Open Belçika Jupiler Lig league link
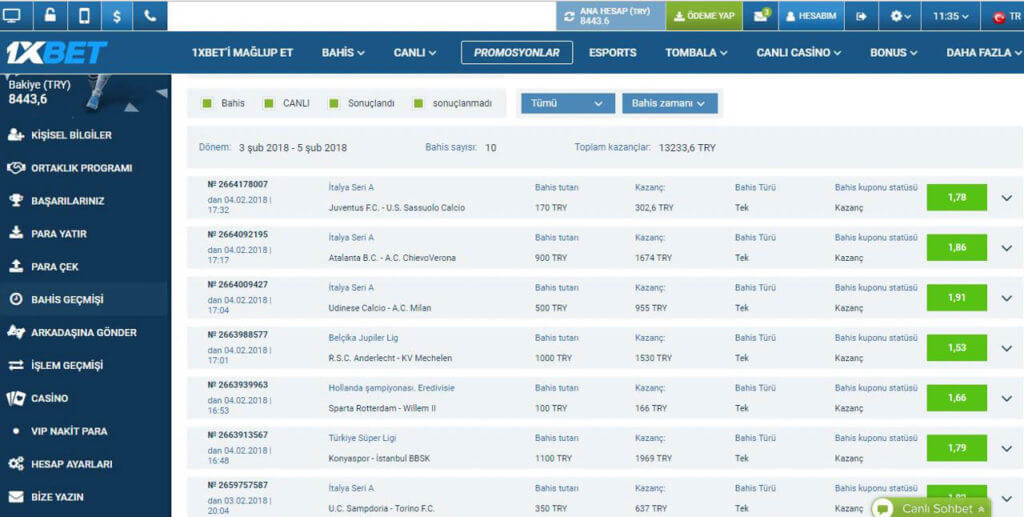 [x=363, y=338]
